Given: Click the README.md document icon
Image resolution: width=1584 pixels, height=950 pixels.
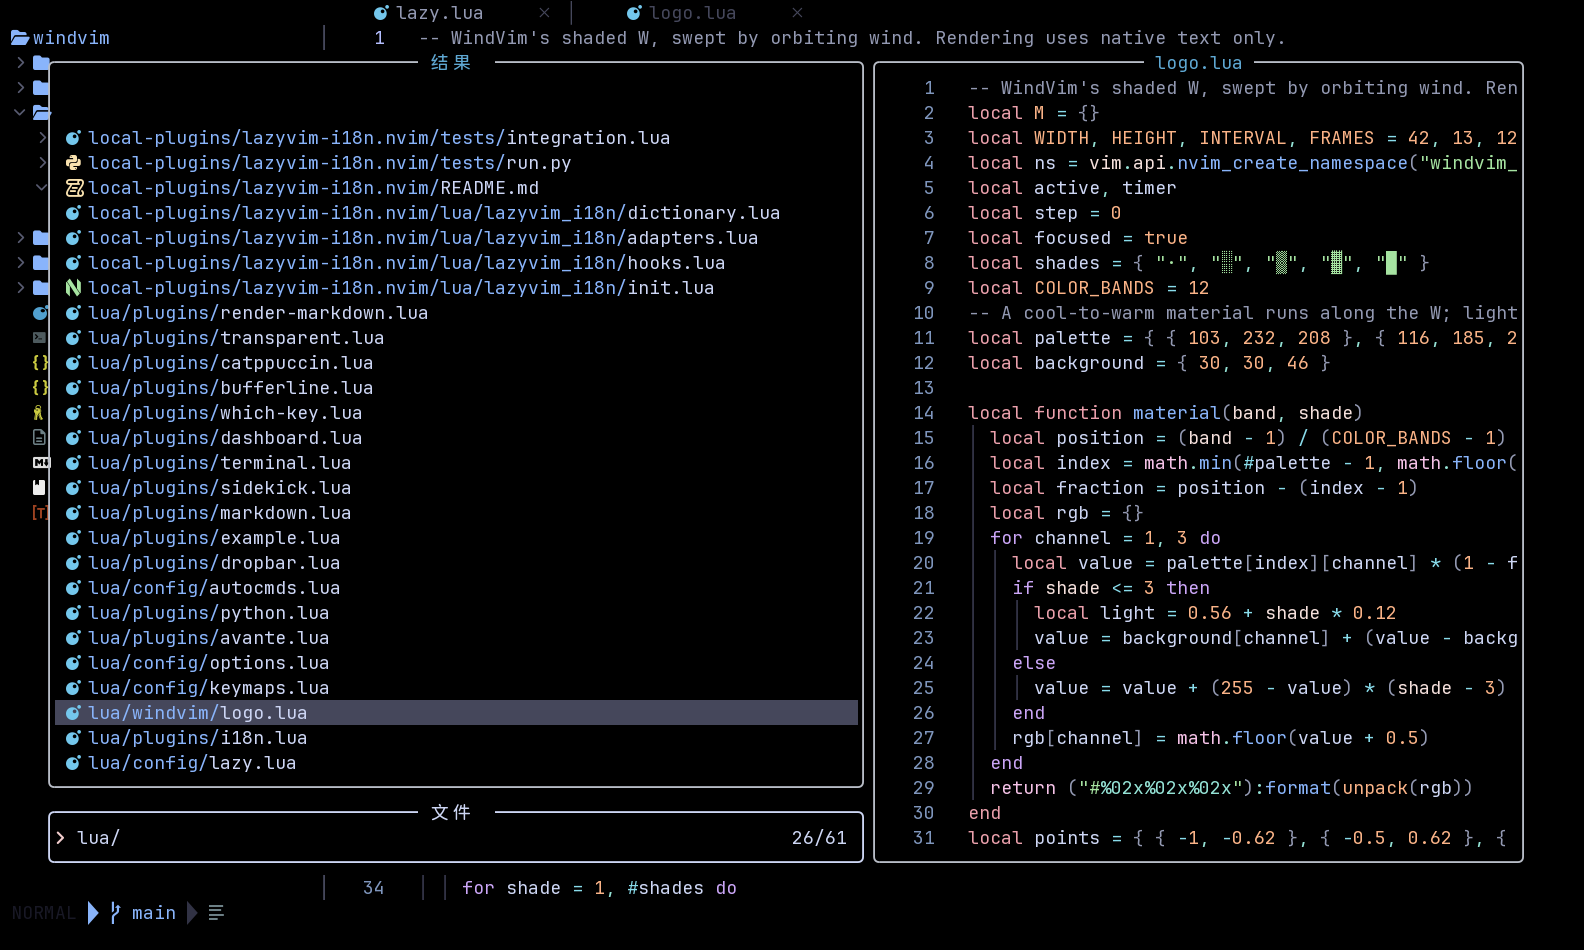Looking at the screenshot, I should (73, 188).
